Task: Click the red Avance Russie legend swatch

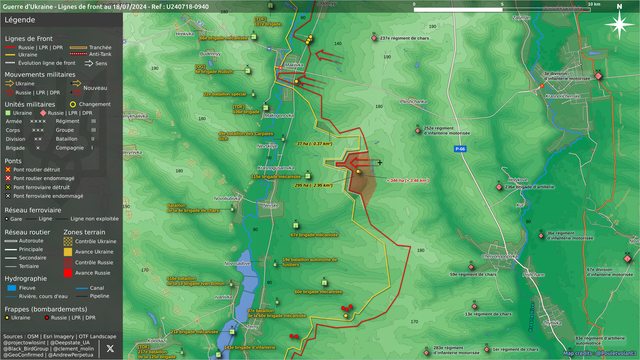Action: 68,273
